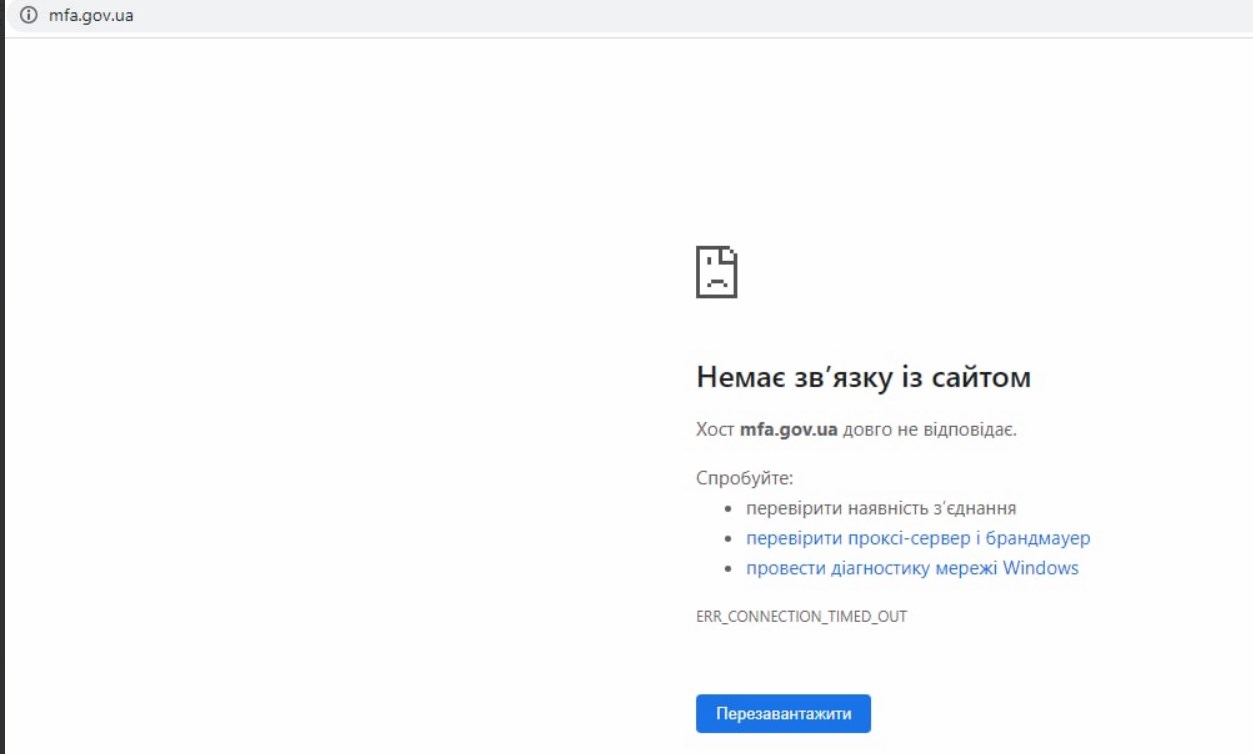This screenshot has height=754, width=1253.
Task: Click the blue Перезавантажити reload button
Action: click(x=783, y=714)
